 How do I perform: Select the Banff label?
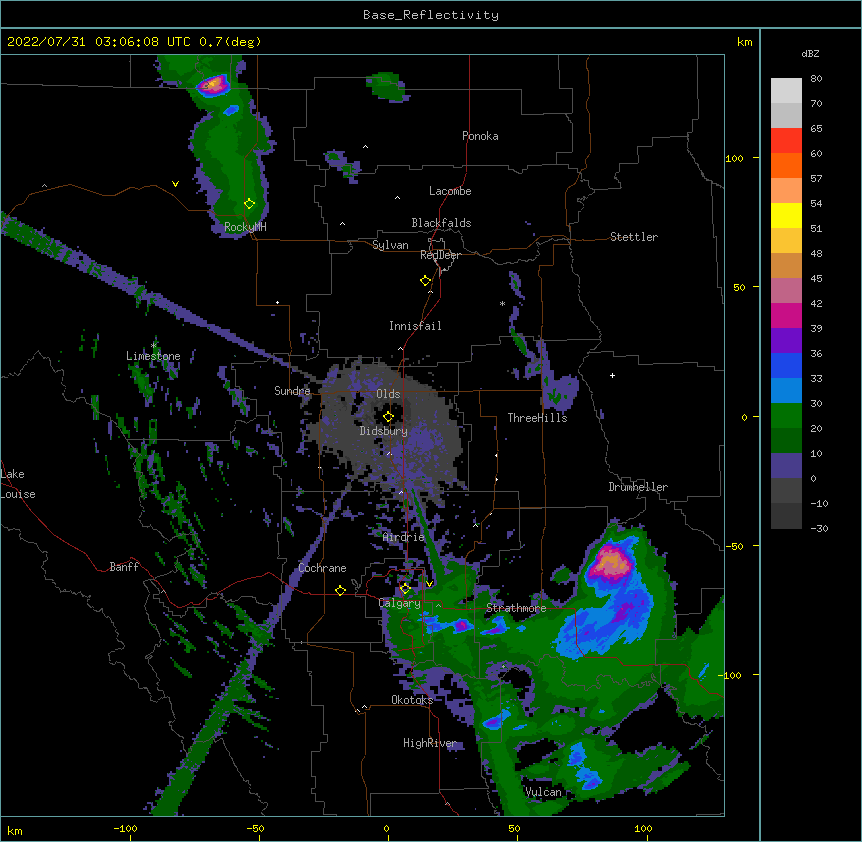click(124, 567)
